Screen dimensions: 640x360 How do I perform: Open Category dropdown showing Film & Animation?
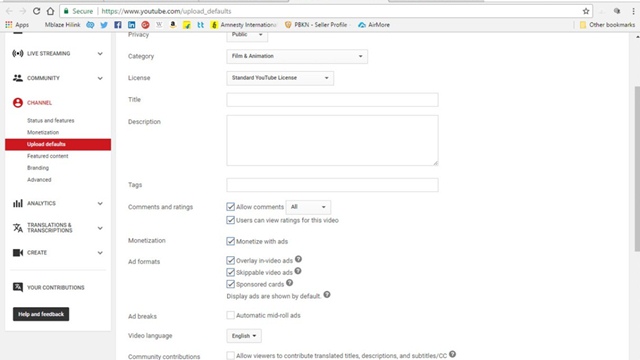(x=297, y=56)
